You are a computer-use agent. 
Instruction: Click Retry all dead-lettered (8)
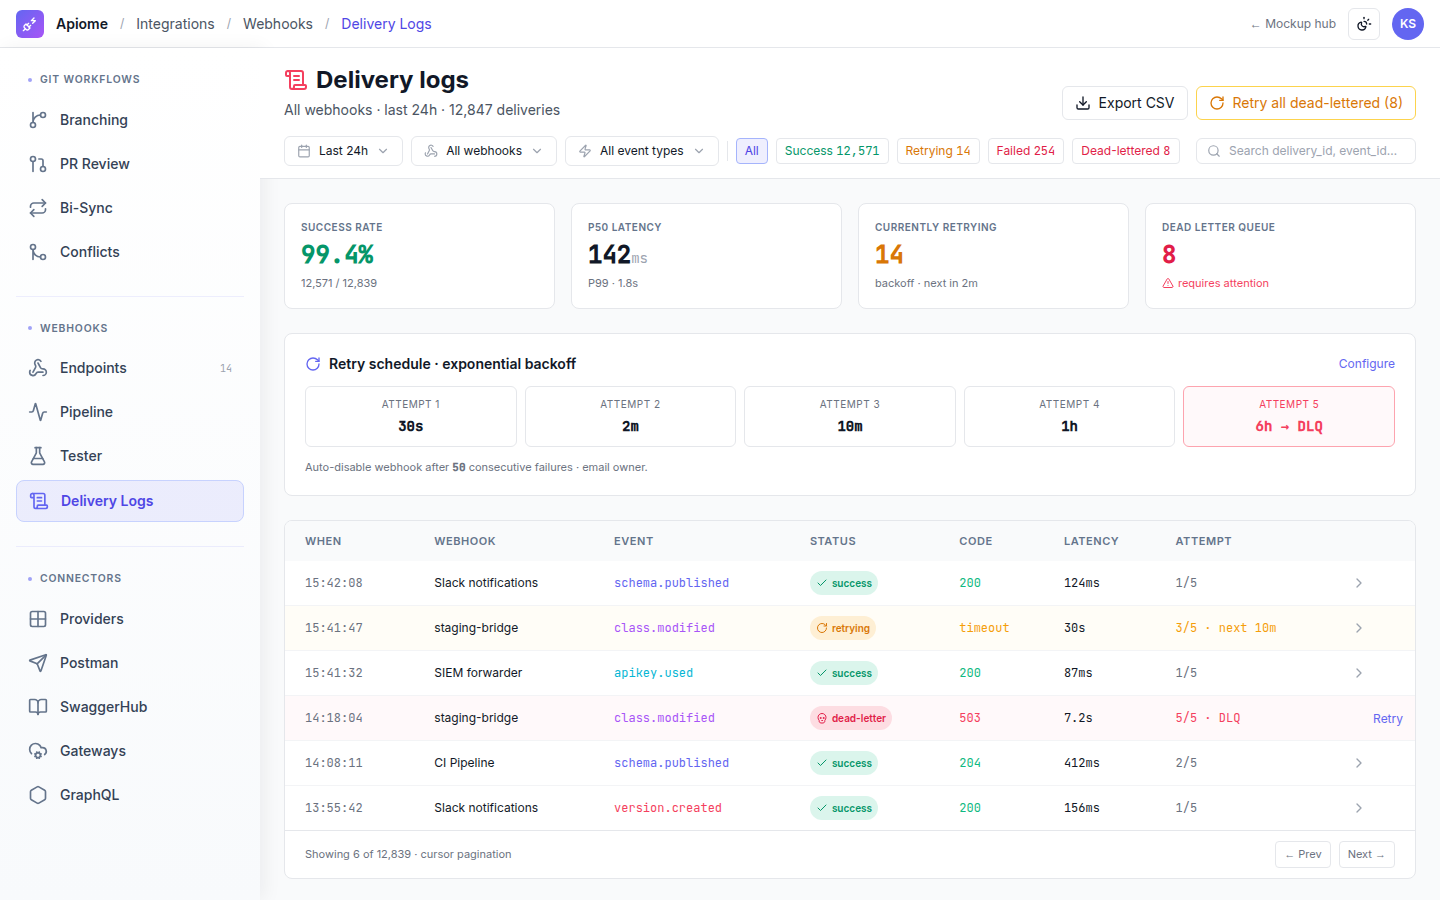pos(1306,103)
